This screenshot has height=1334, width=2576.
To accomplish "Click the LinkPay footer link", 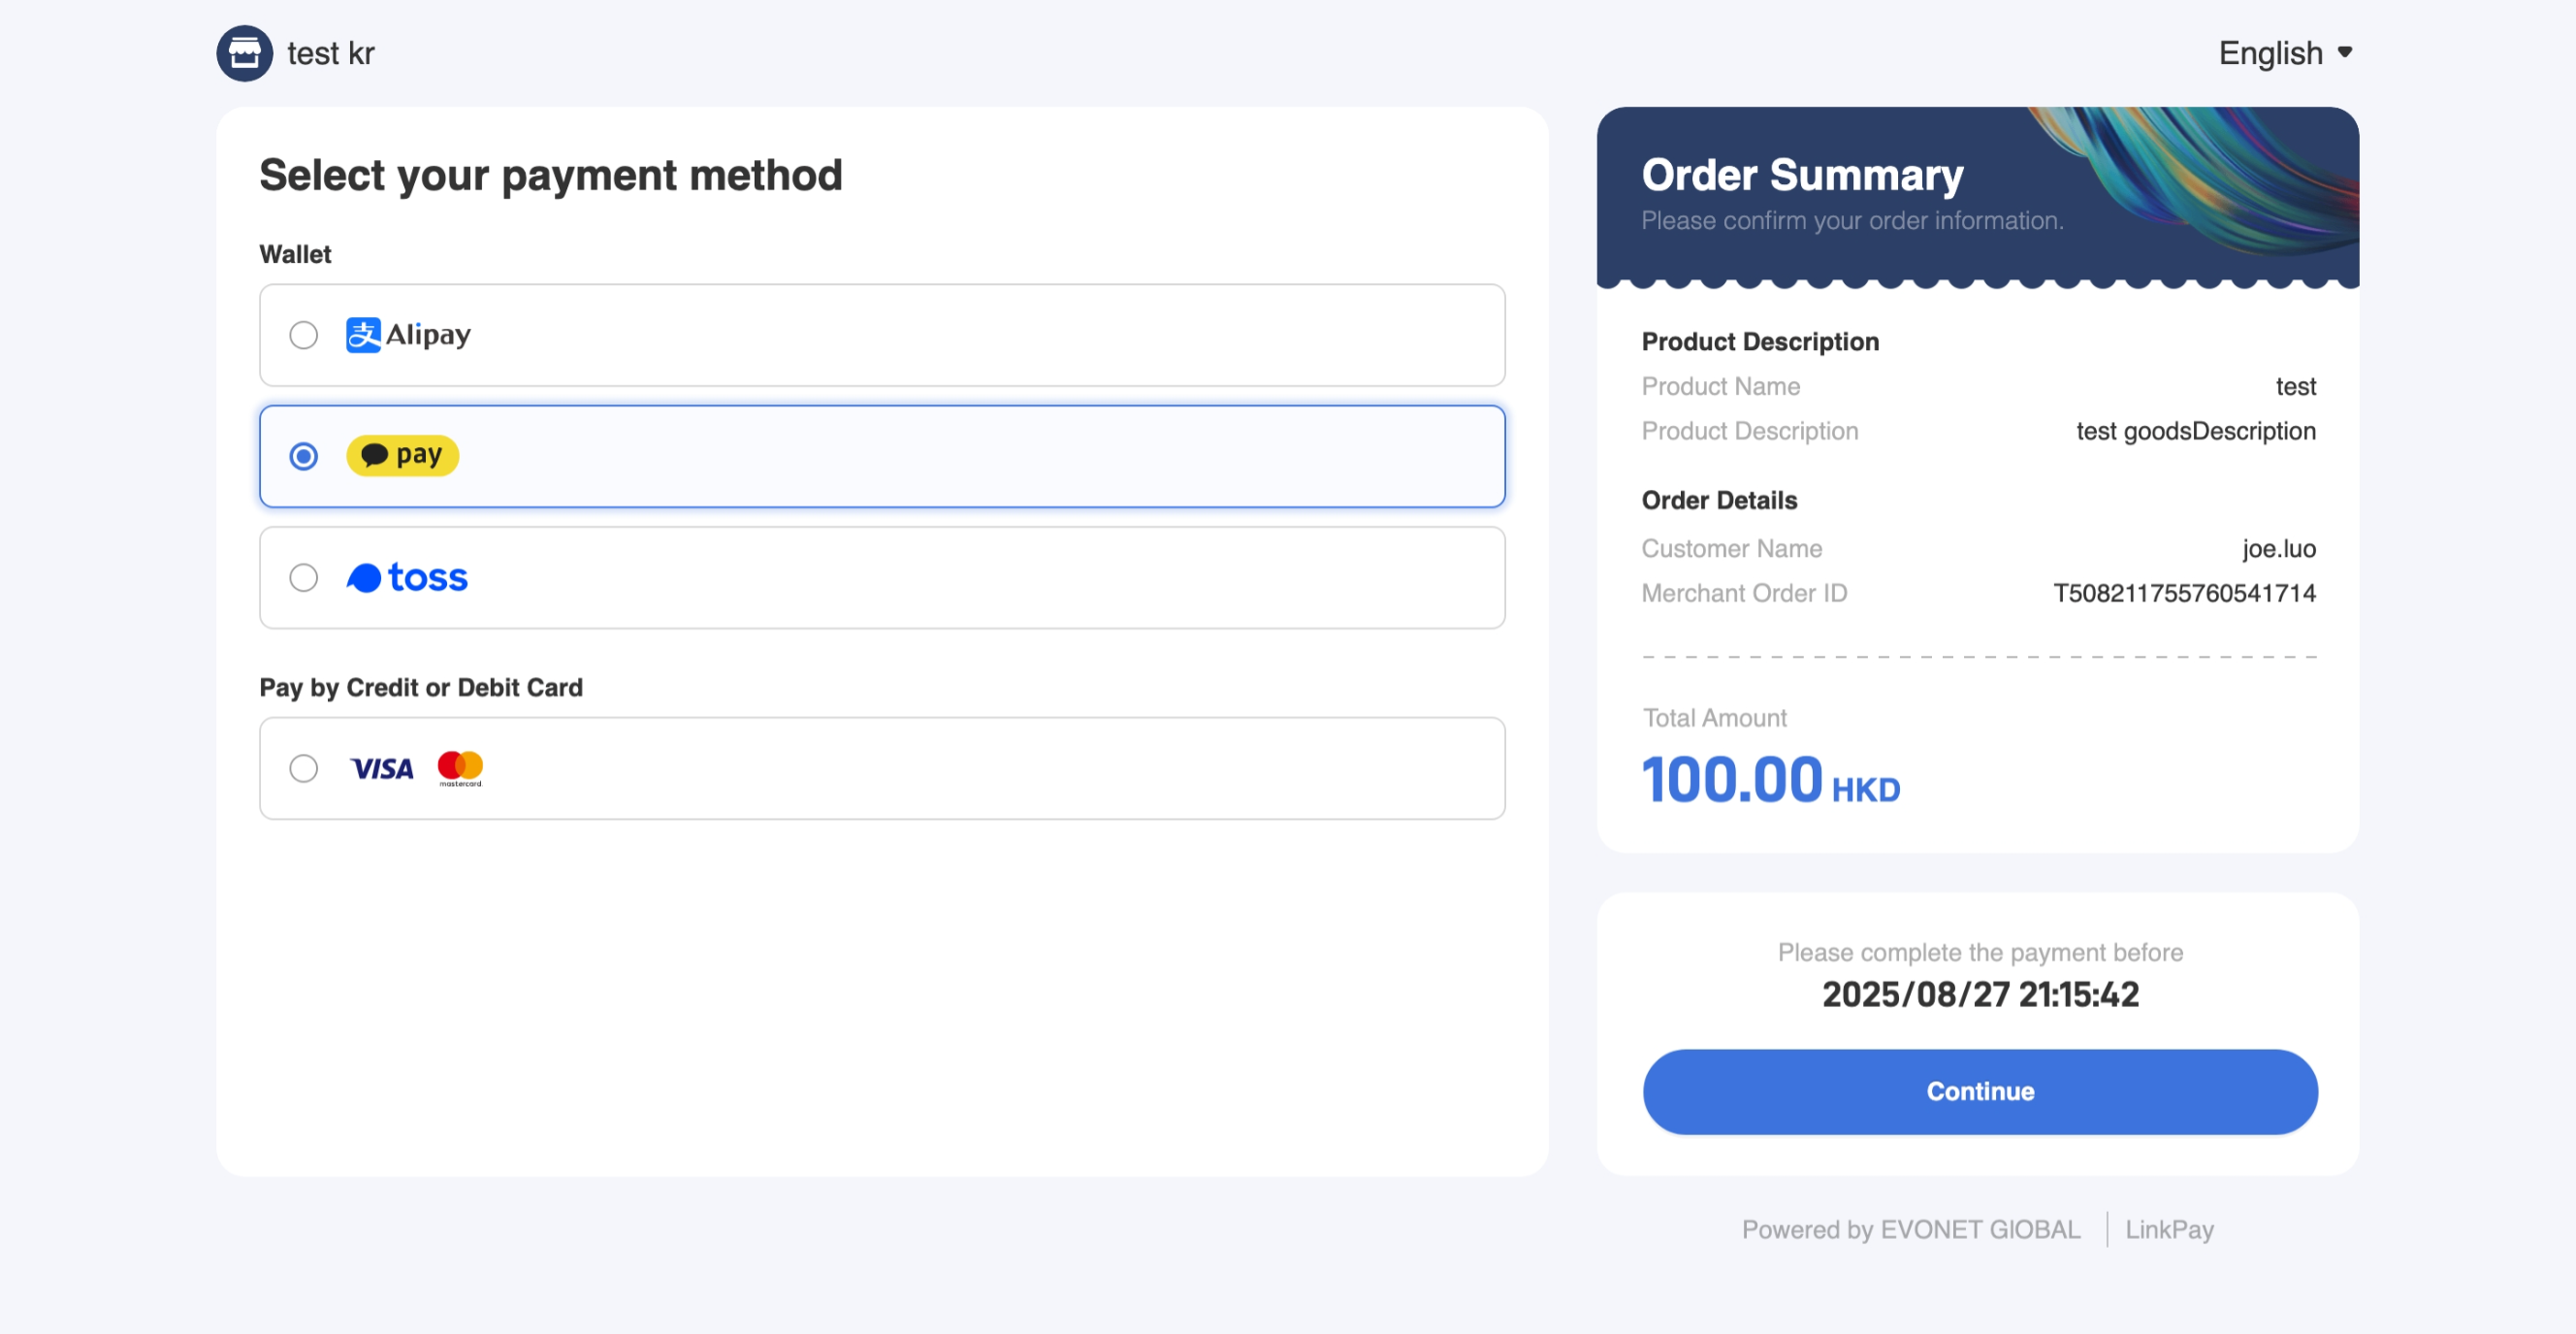I will point(2169,1230).
